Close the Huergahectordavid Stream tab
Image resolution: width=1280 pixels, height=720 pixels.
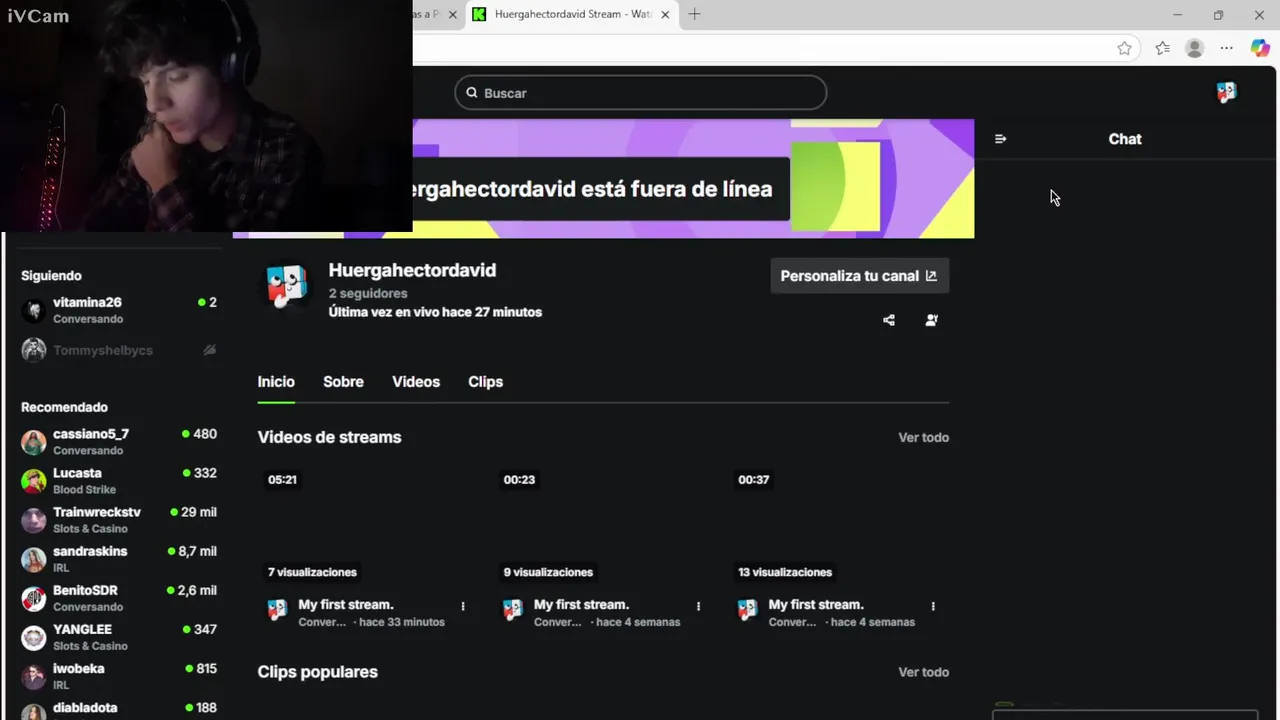(665, 14)
